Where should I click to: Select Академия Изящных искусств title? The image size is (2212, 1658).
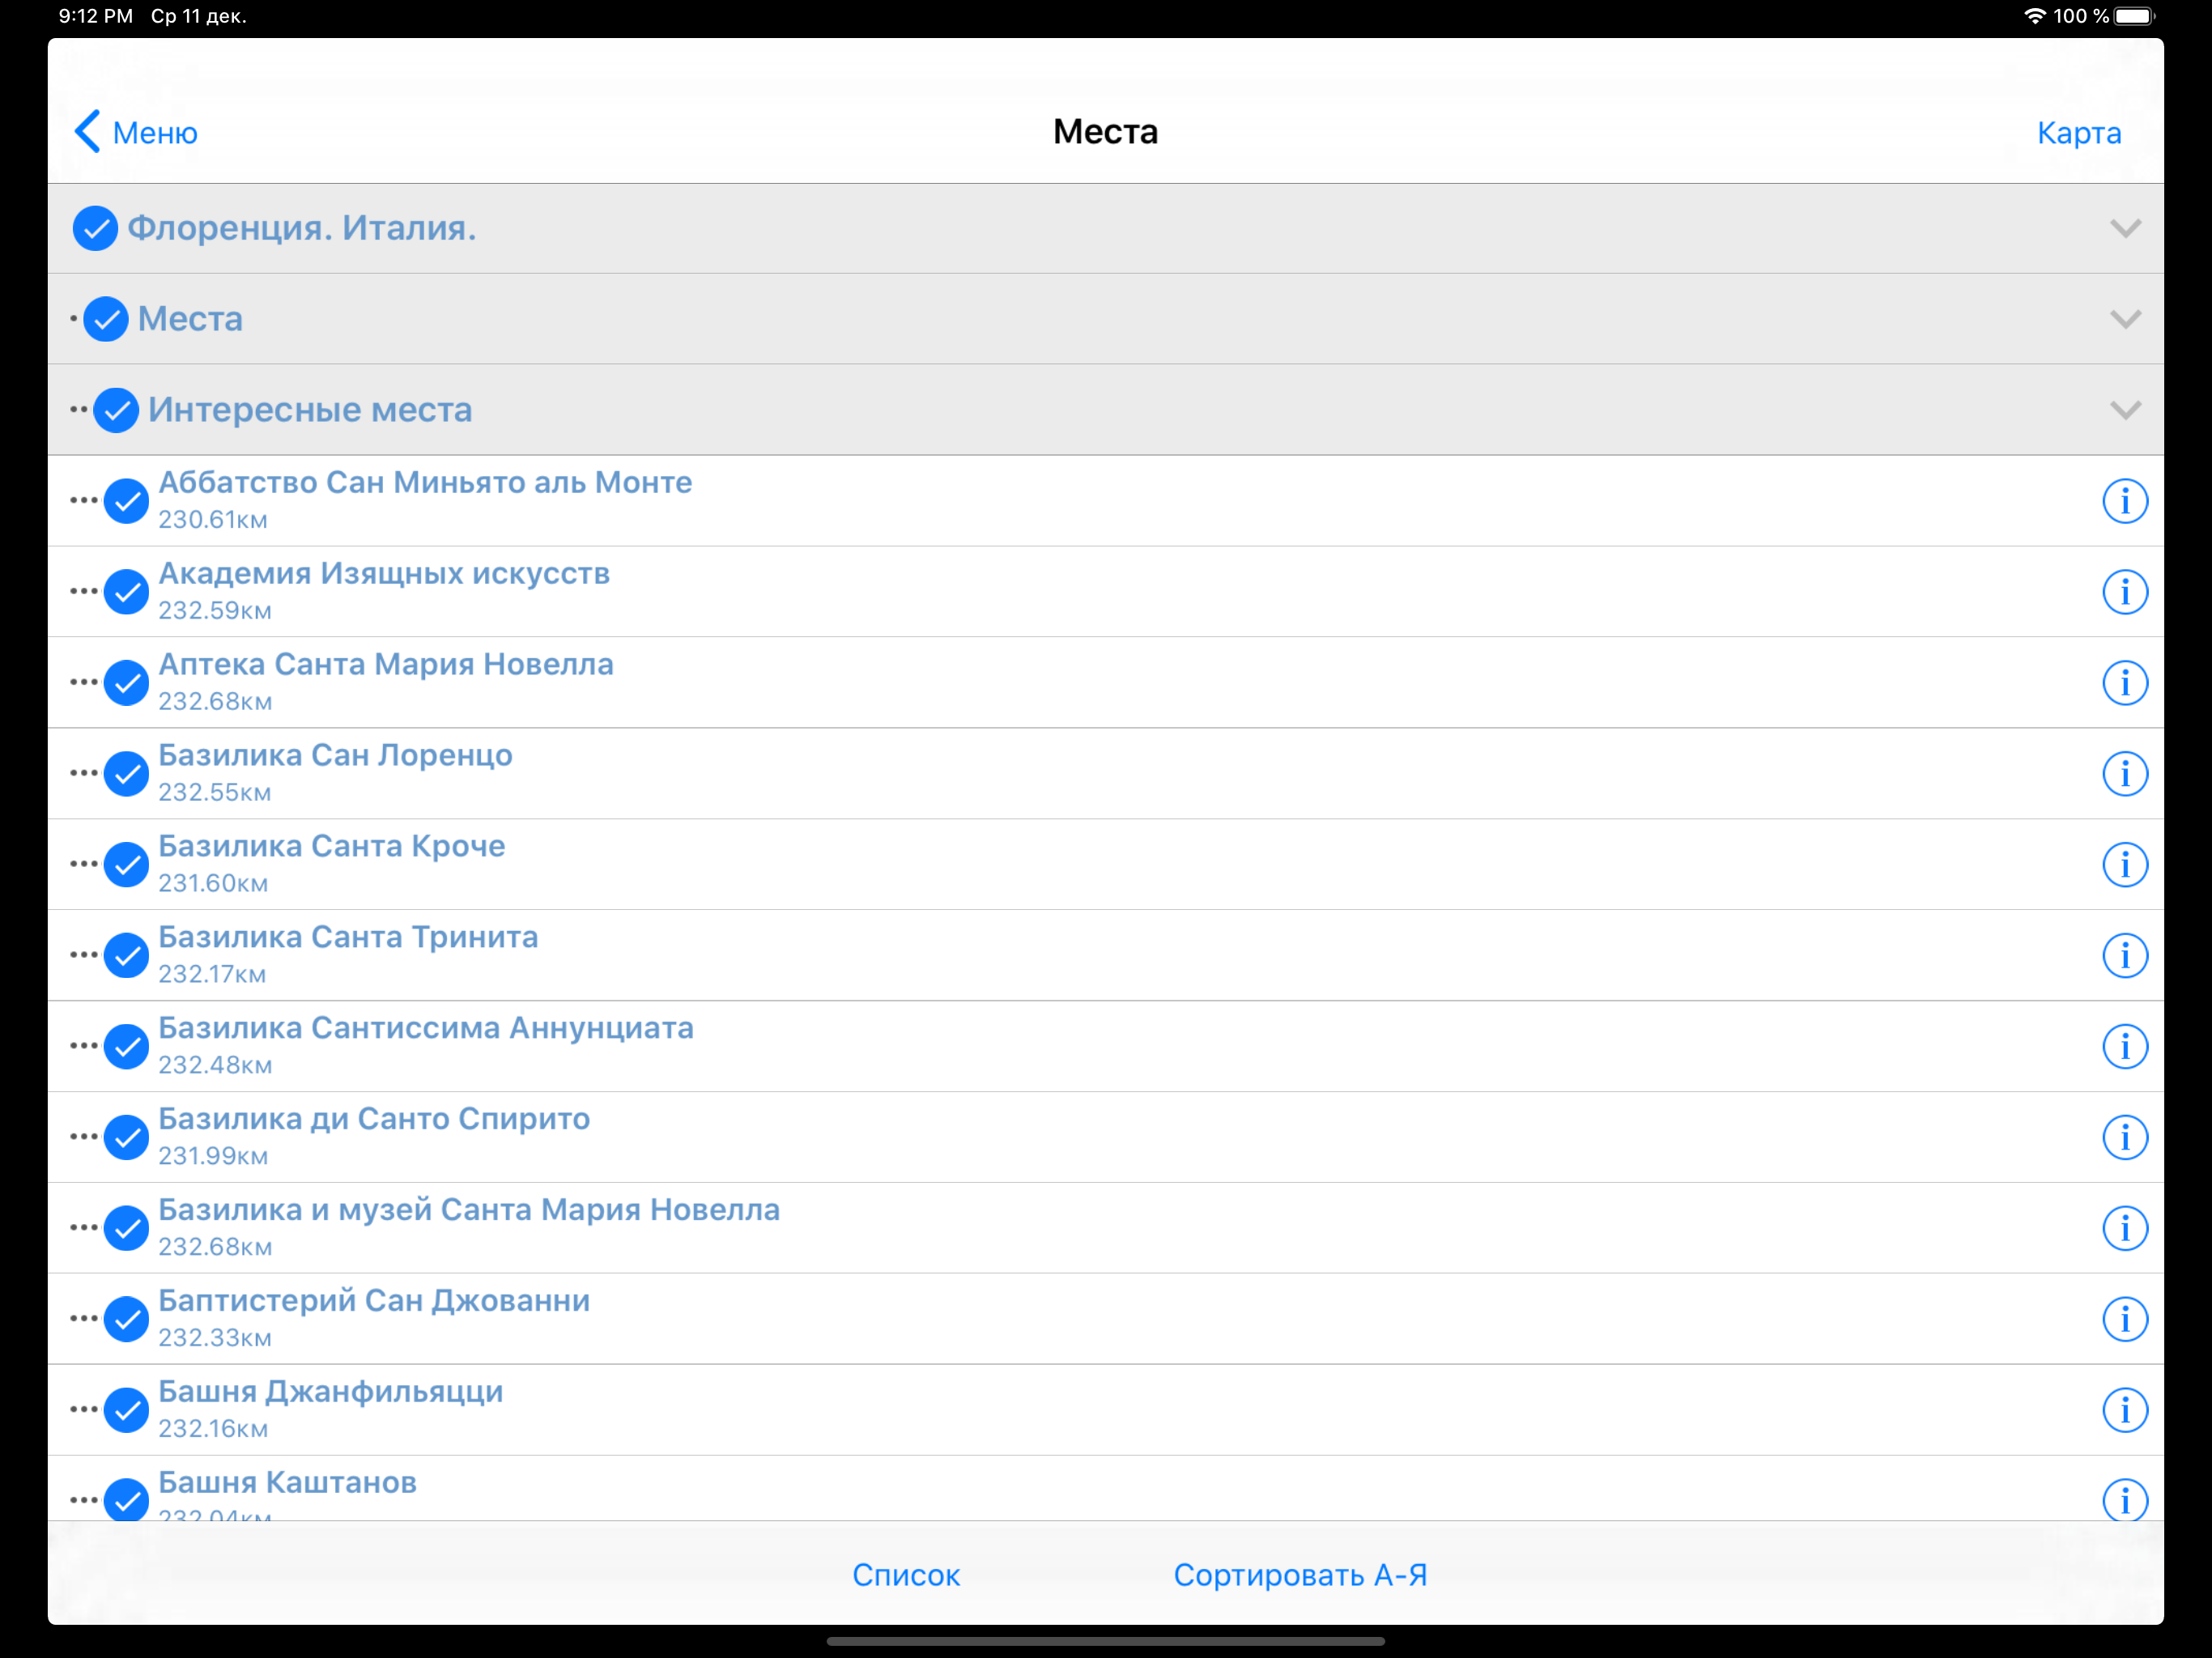tap(384, 574)
